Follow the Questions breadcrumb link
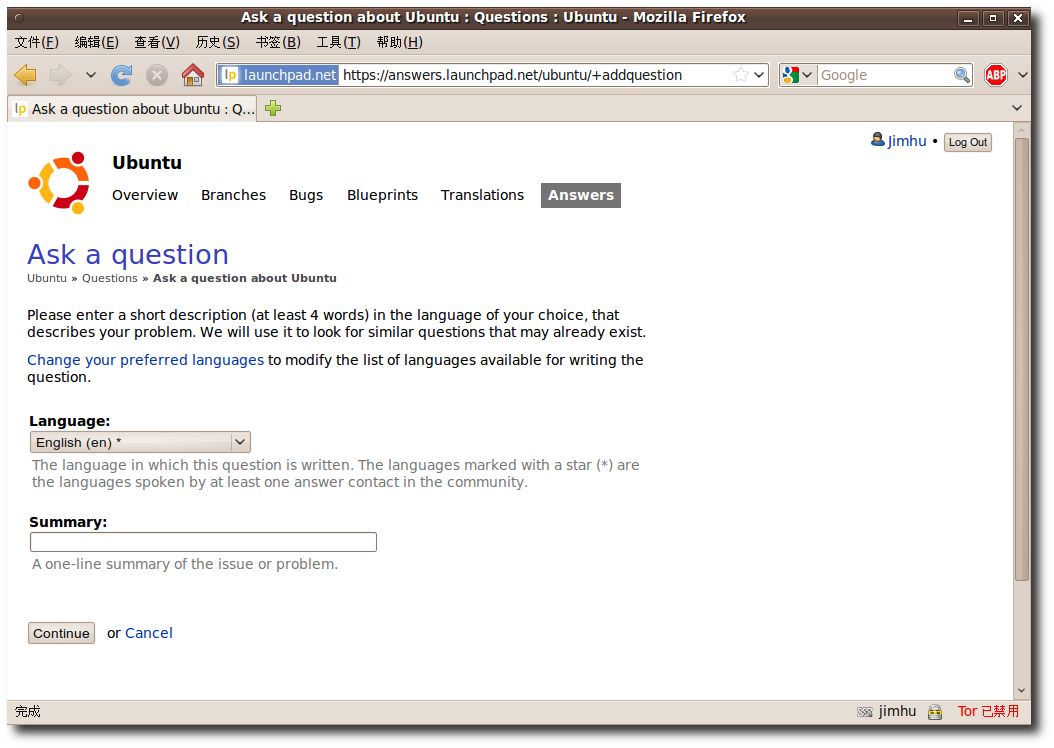The width and height of the screenshot is (1054, 748). [x=110, y=278]
